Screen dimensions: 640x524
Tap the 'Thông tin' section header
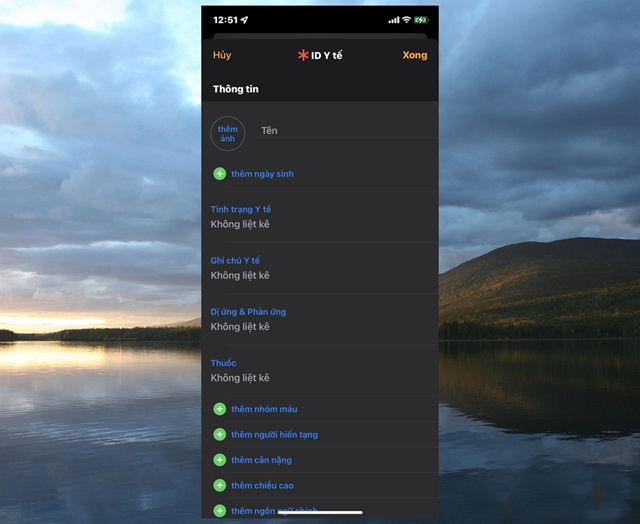(236, 89)
